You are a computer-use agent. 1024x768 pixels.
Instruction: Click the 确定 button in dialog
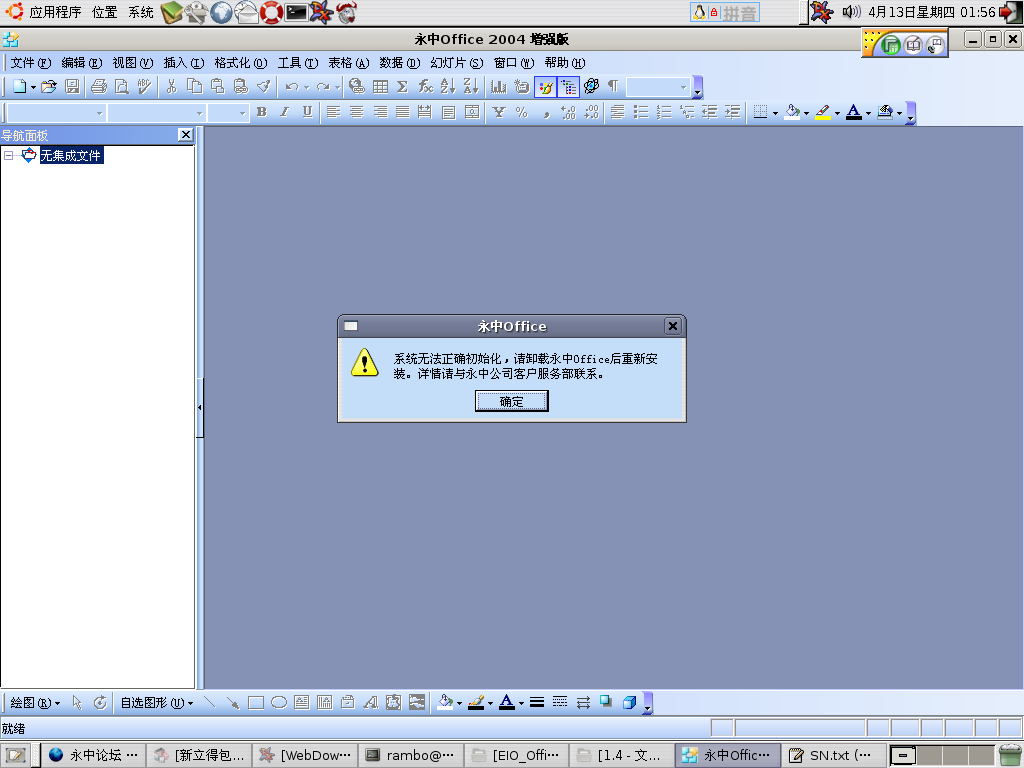tap(511, 402)
